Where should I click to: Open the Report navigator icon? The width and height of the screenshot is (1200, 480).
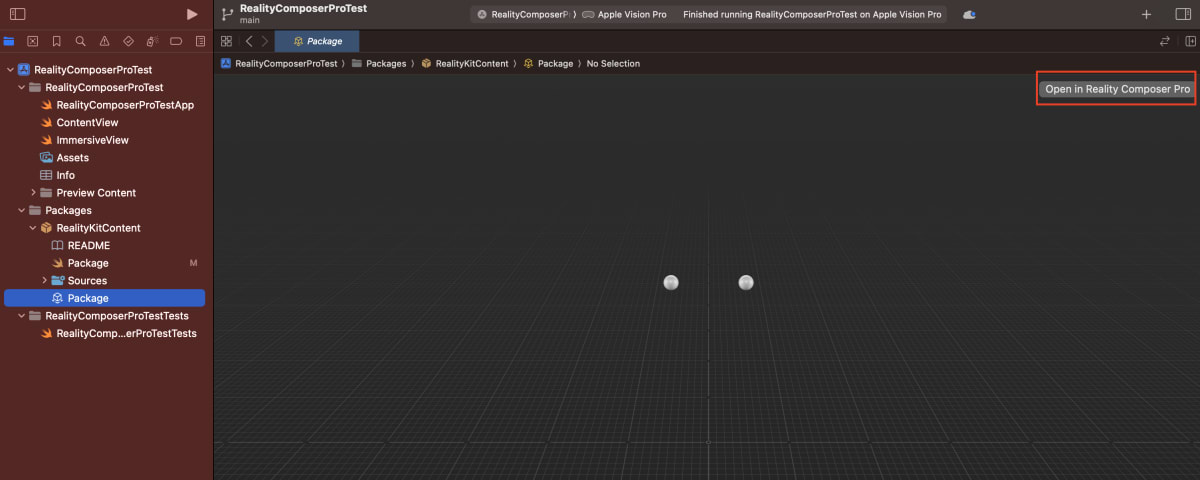pos(200,41)
